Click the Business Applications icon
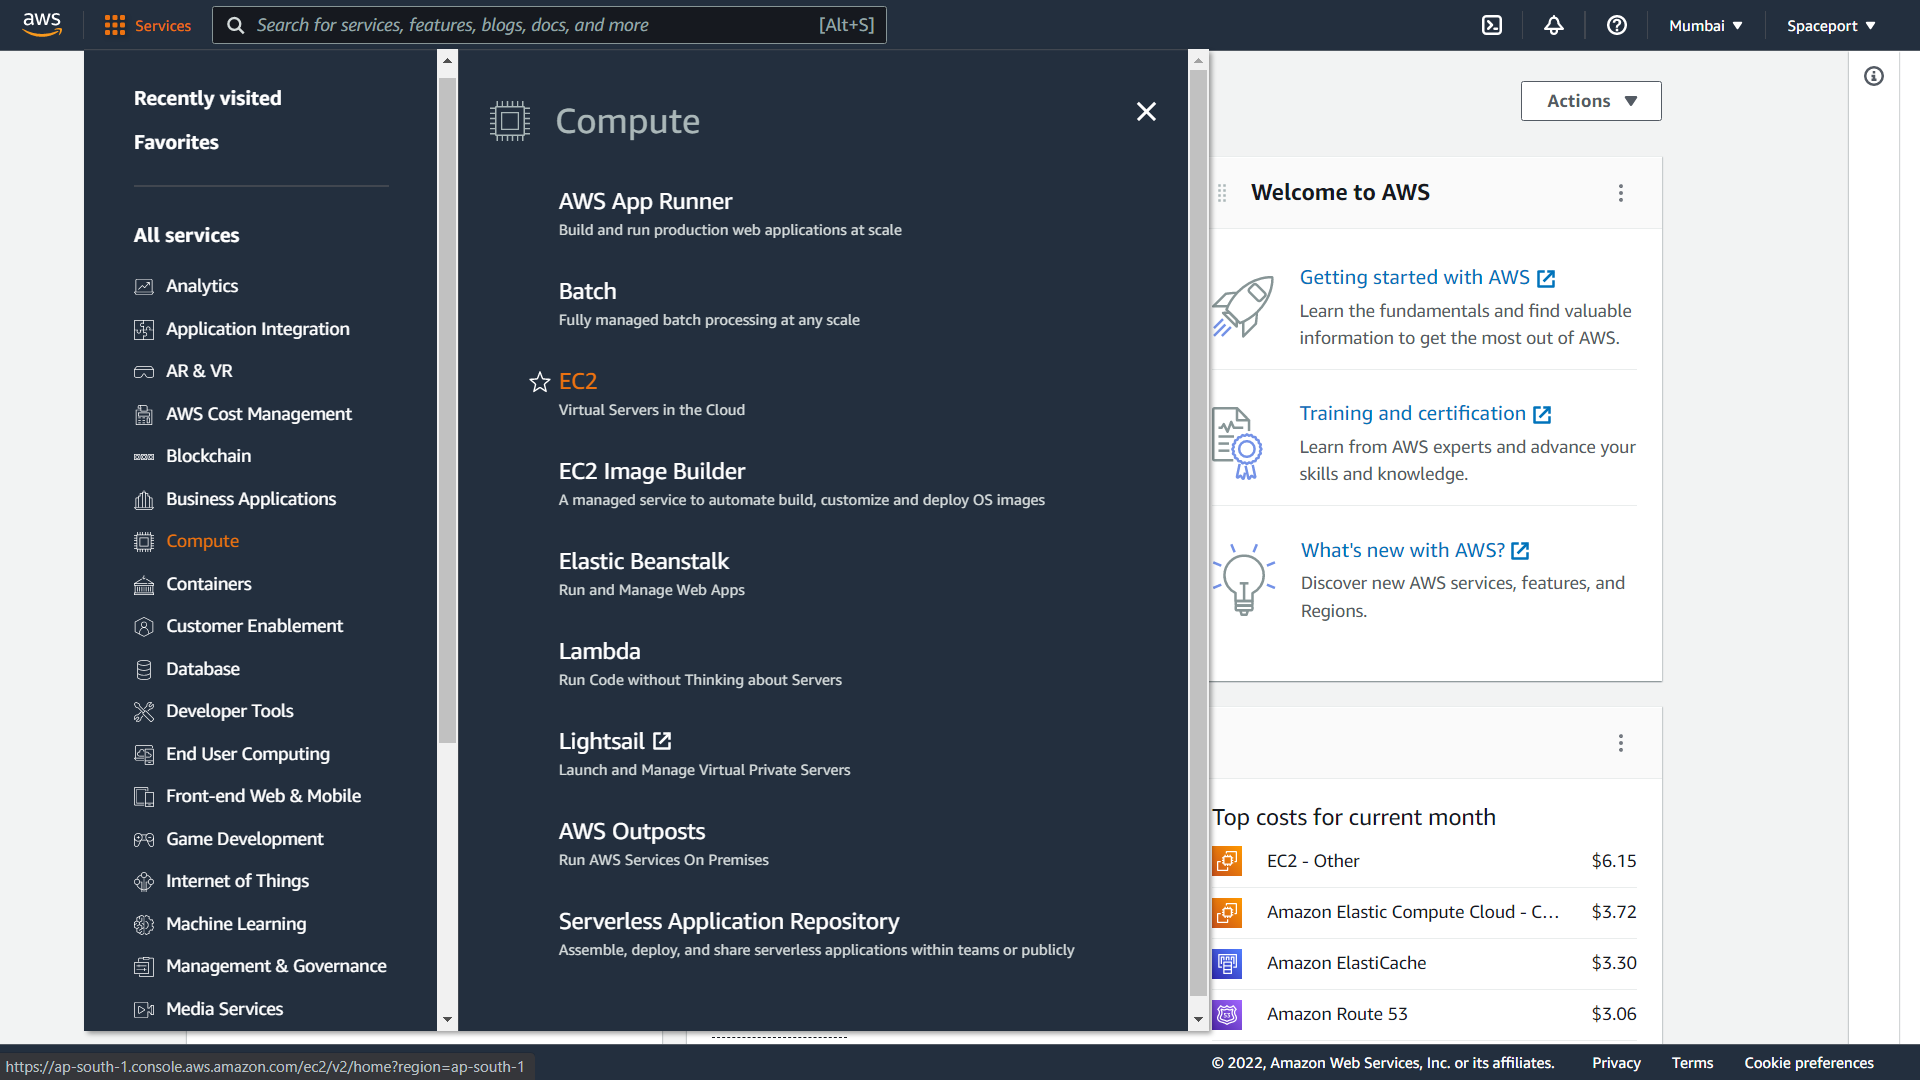Screen dimensions: 1920x1080 (x=144, y=500)
